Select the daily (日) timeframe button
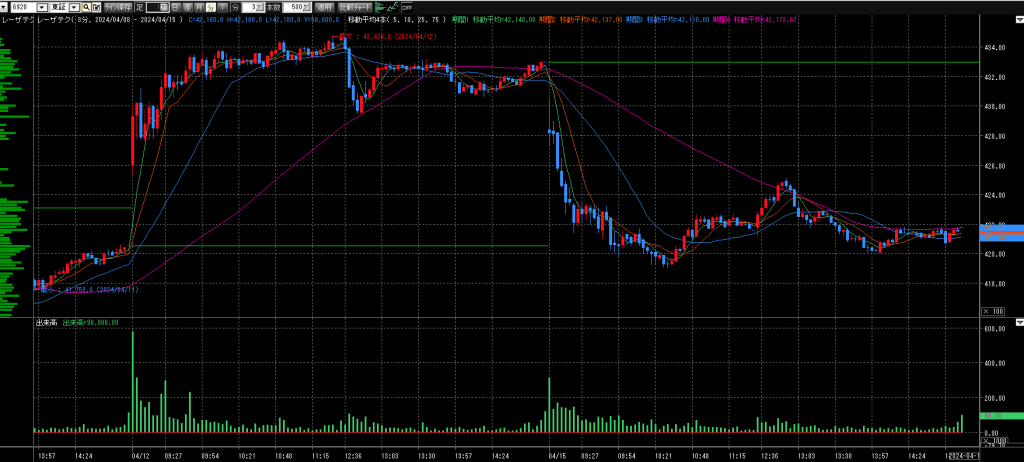Image resolution: width=1024 pixels, height=462 pixels. (176, 7)
